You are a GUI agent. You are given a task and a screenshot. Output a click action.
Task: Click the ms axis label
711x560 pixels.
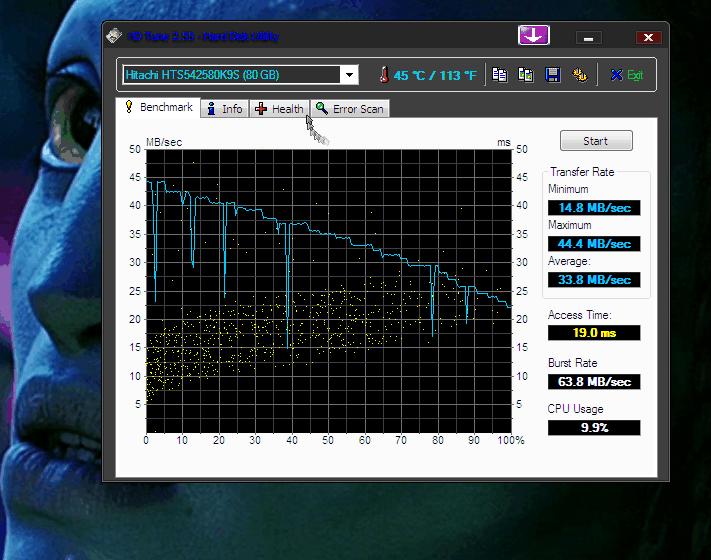point(504,142)
